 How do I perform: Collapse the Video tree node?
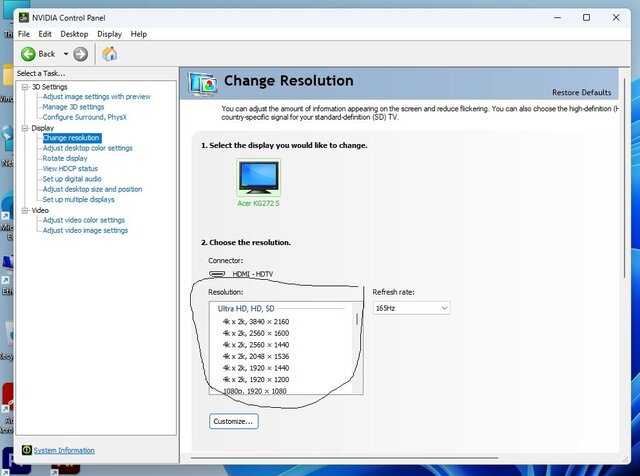coord(23,211)
